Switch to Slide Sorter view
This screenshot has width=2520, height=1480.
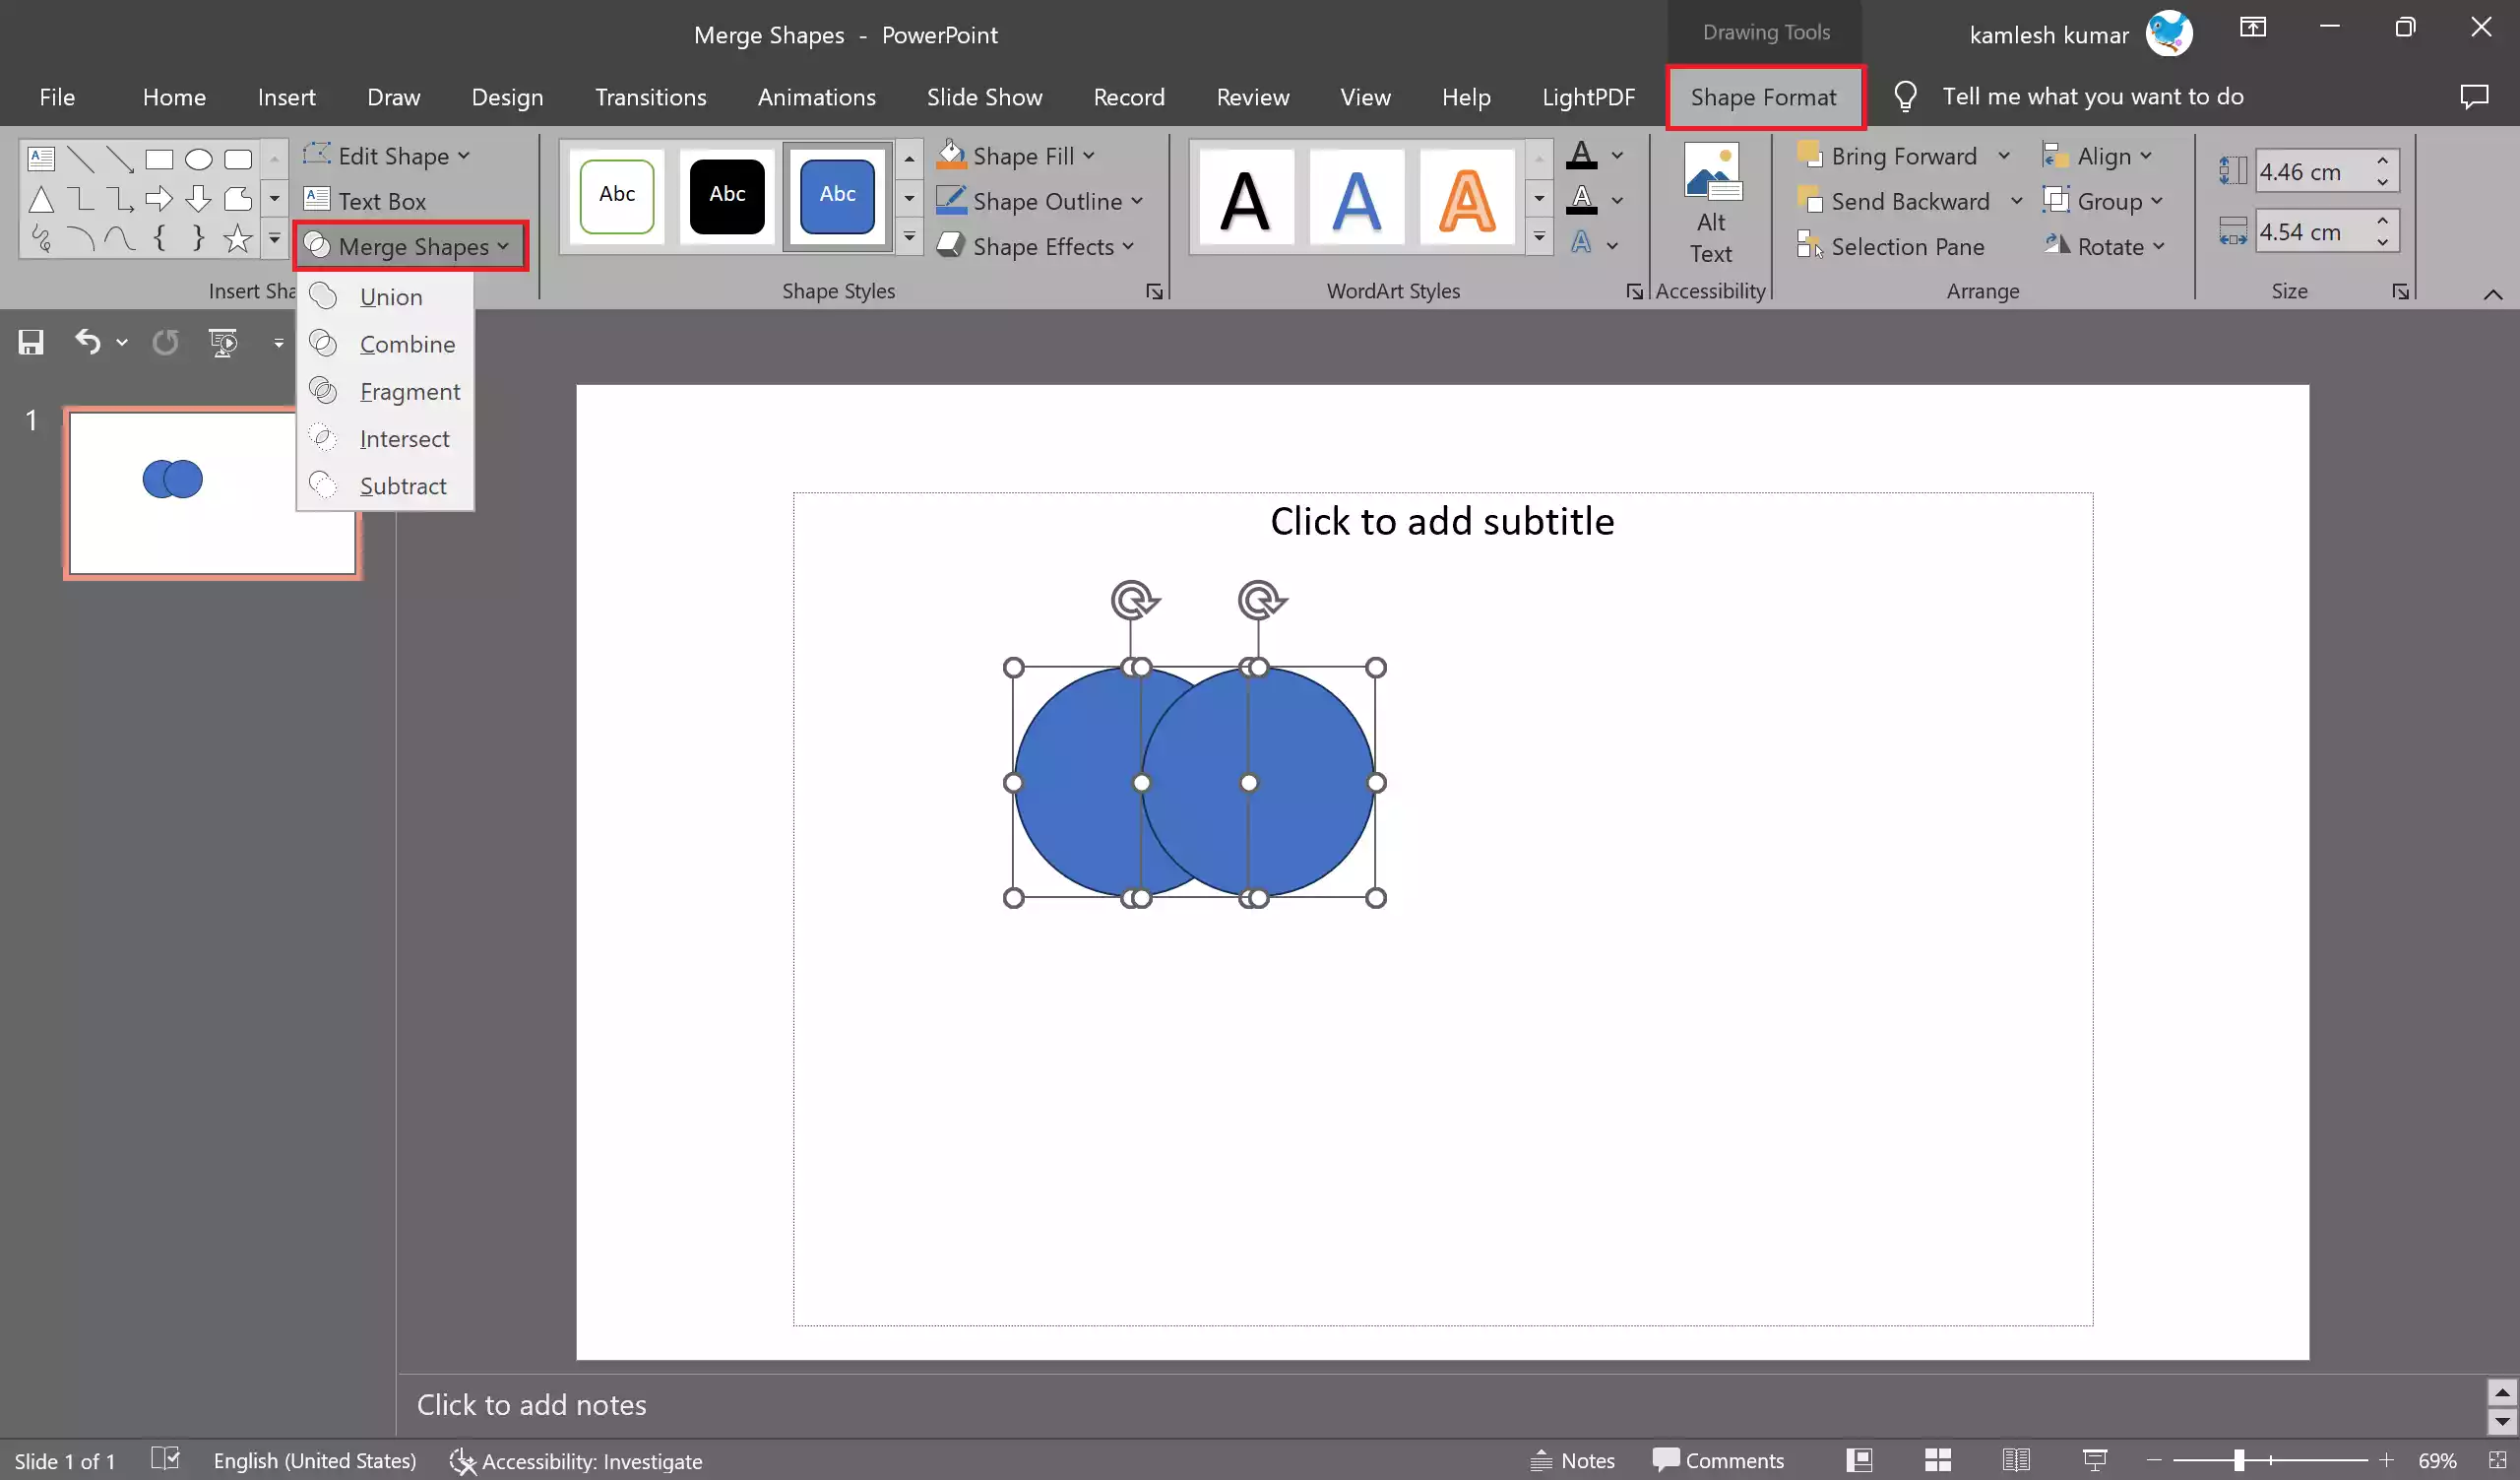click(x=1937, y=1460)
